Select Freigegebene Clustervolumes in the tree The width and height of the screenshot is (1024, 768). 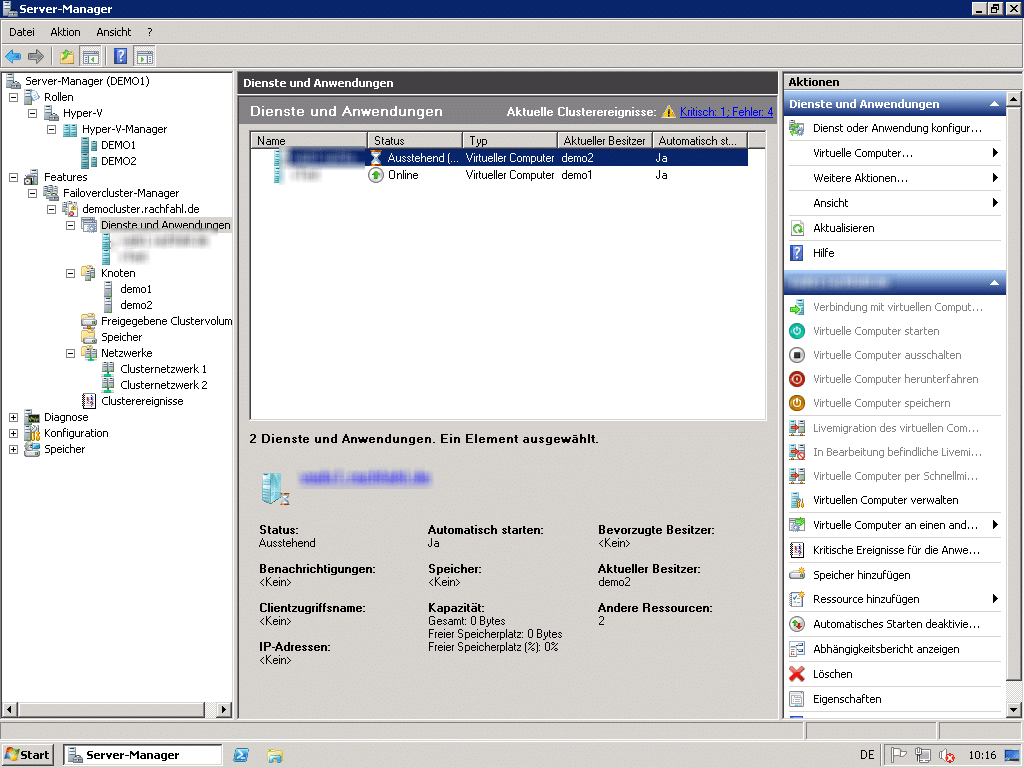[x=167, y=321]
